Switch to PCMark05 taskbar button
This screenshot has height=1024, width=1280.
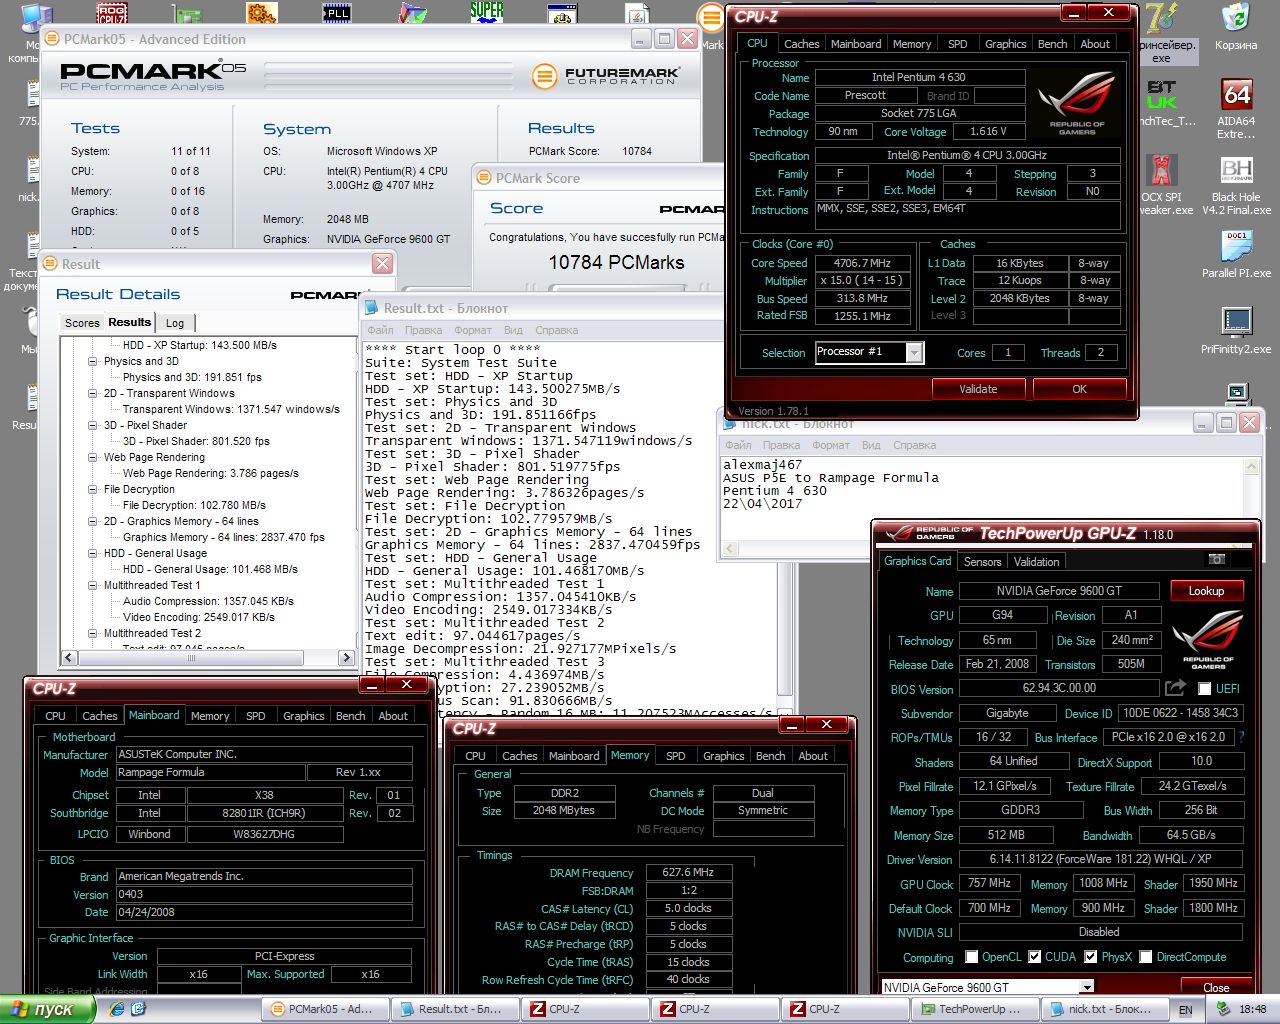326,1009
